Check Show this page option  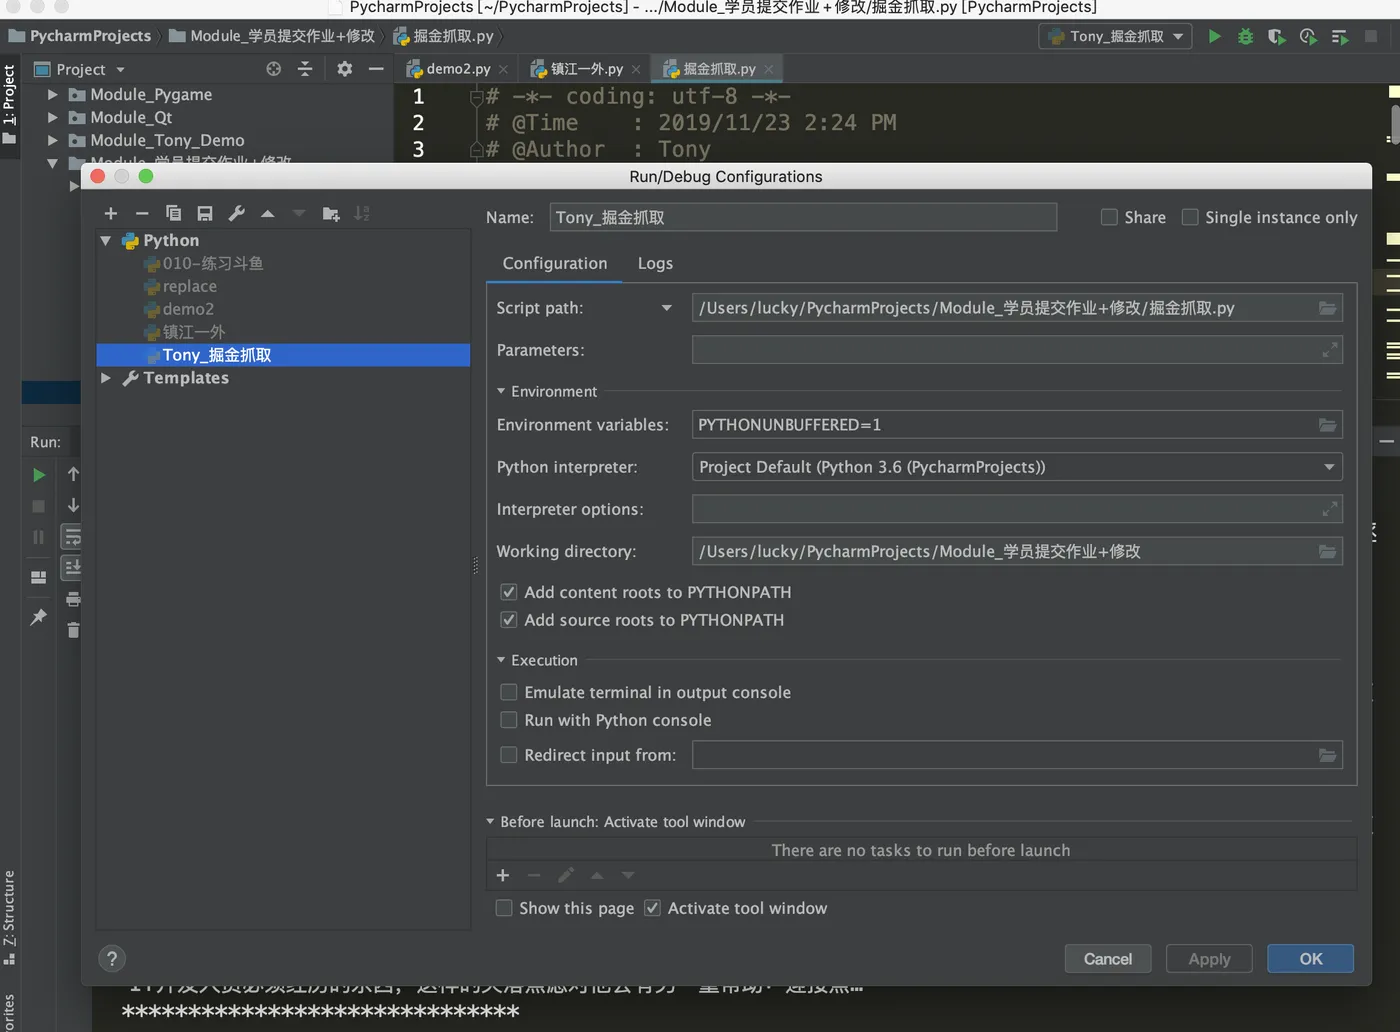click(x=504, y=908)
